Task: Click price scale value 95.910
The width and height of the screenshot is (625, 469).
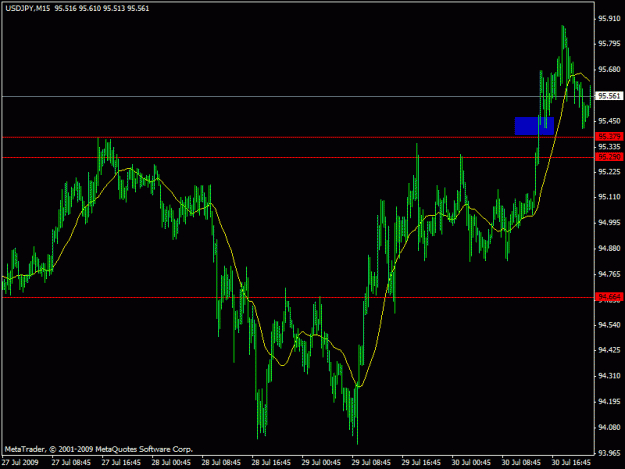Action: (609, 18)
